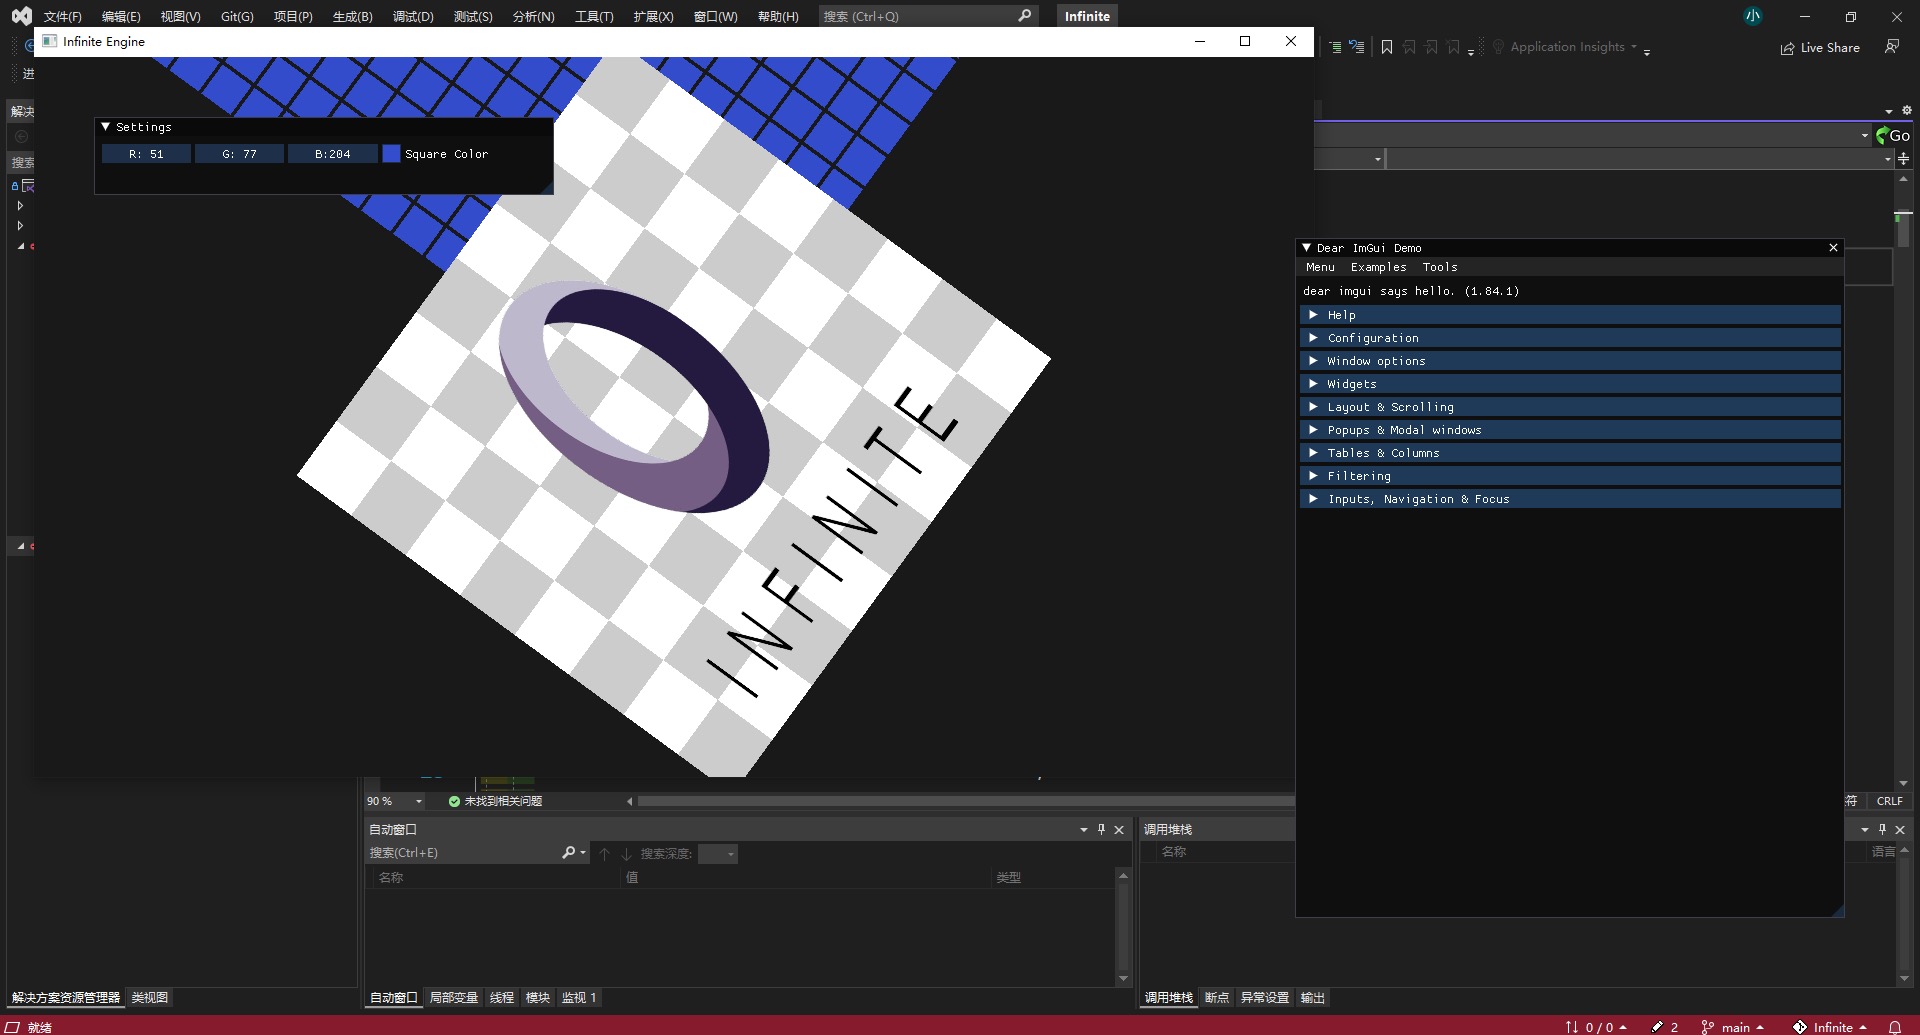Open the ImGui Demo Menu menu

[x=1320, y=267]
